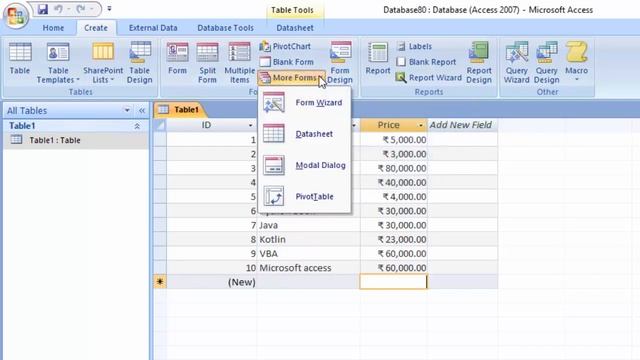
Task: Click the VBA cell
Action: click(x=308, y=253)
